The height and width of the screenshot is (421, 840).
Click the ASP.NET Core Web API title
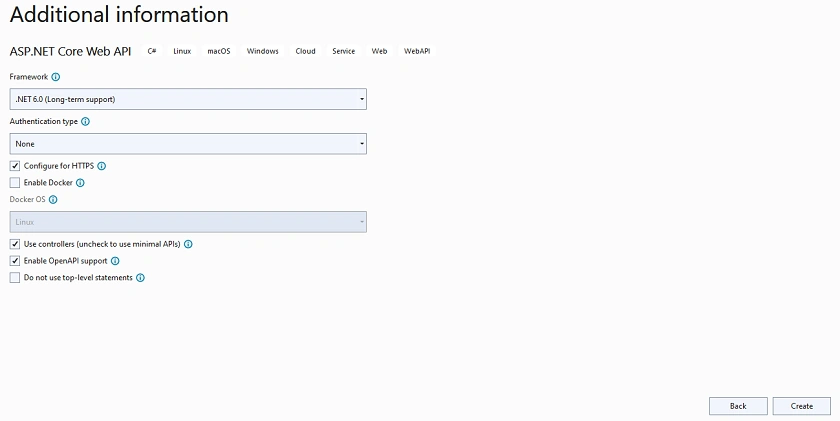[x=70, y=51]
